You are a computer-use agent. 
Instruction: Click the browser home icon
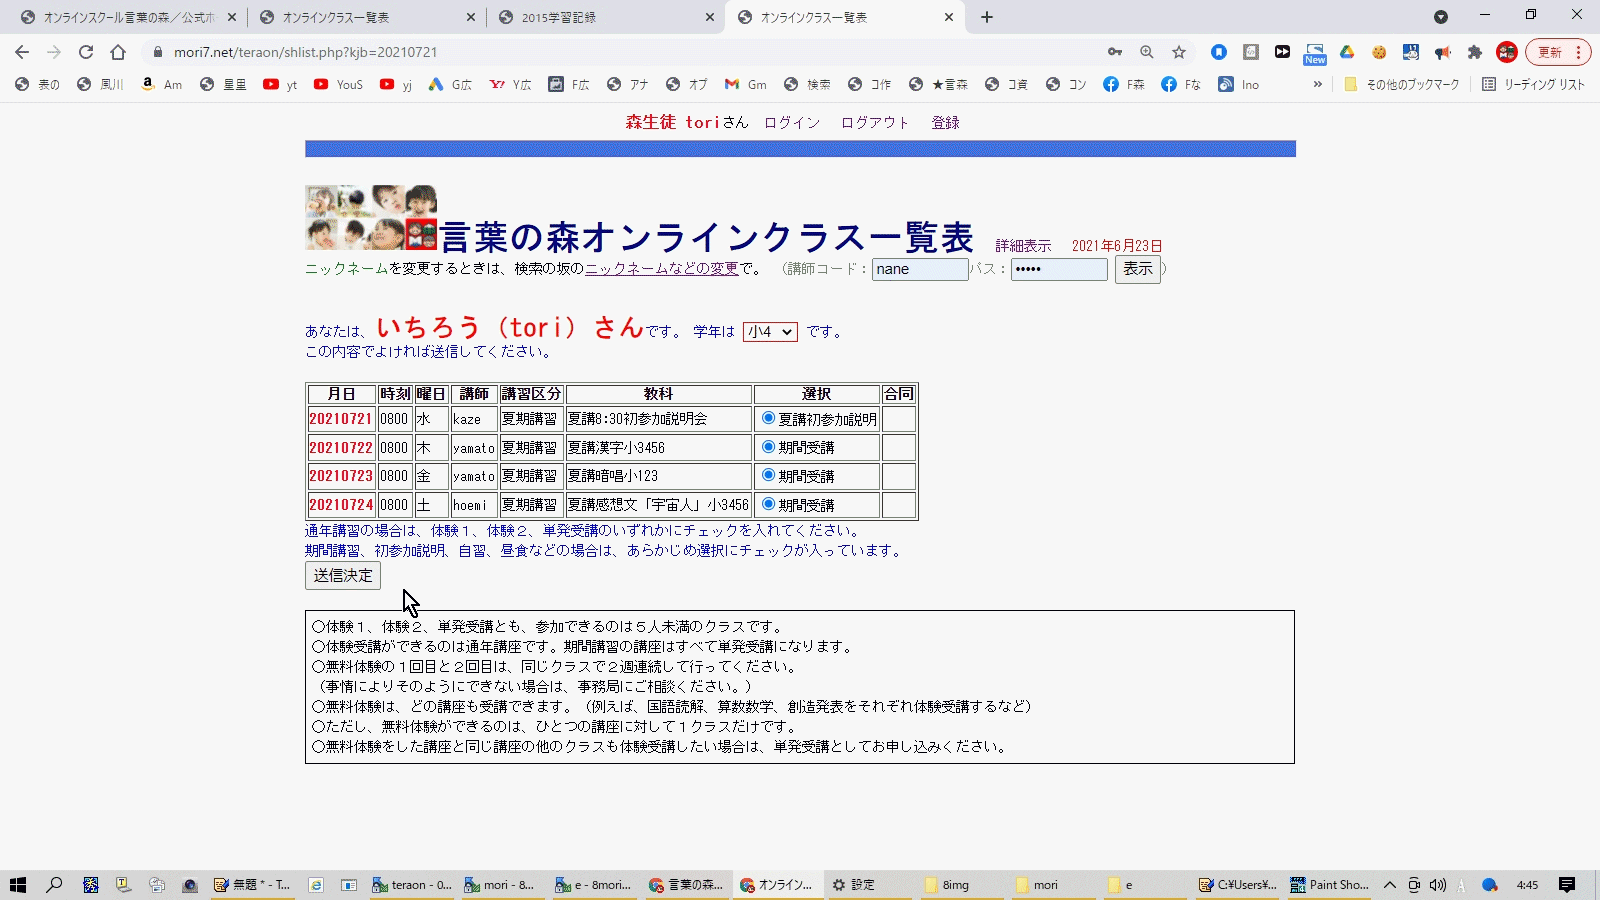coord(118,52)
